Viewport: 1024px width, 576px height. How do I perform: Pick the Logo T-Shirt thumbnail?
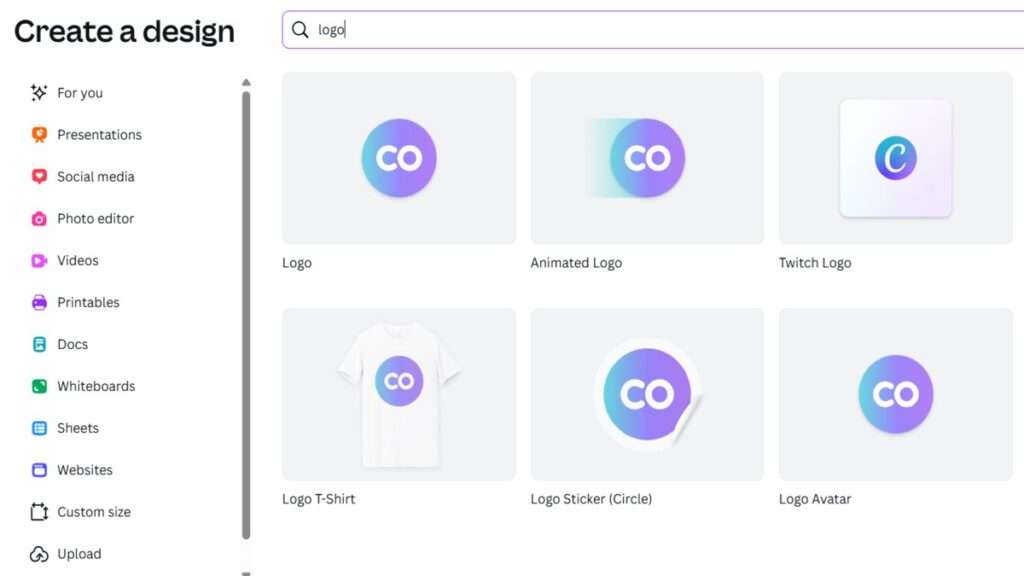pos(399,394)
